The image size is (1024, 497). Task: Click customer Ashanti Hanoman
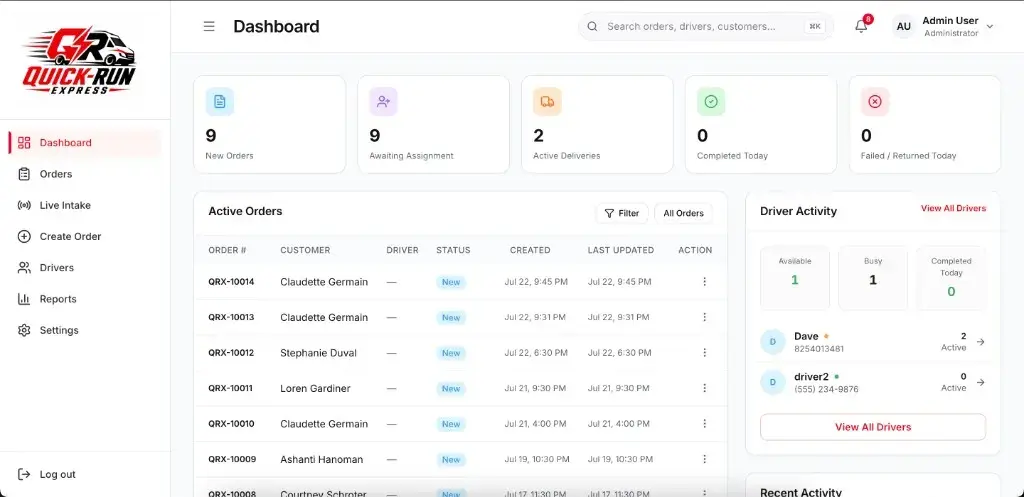click(321, 459)
